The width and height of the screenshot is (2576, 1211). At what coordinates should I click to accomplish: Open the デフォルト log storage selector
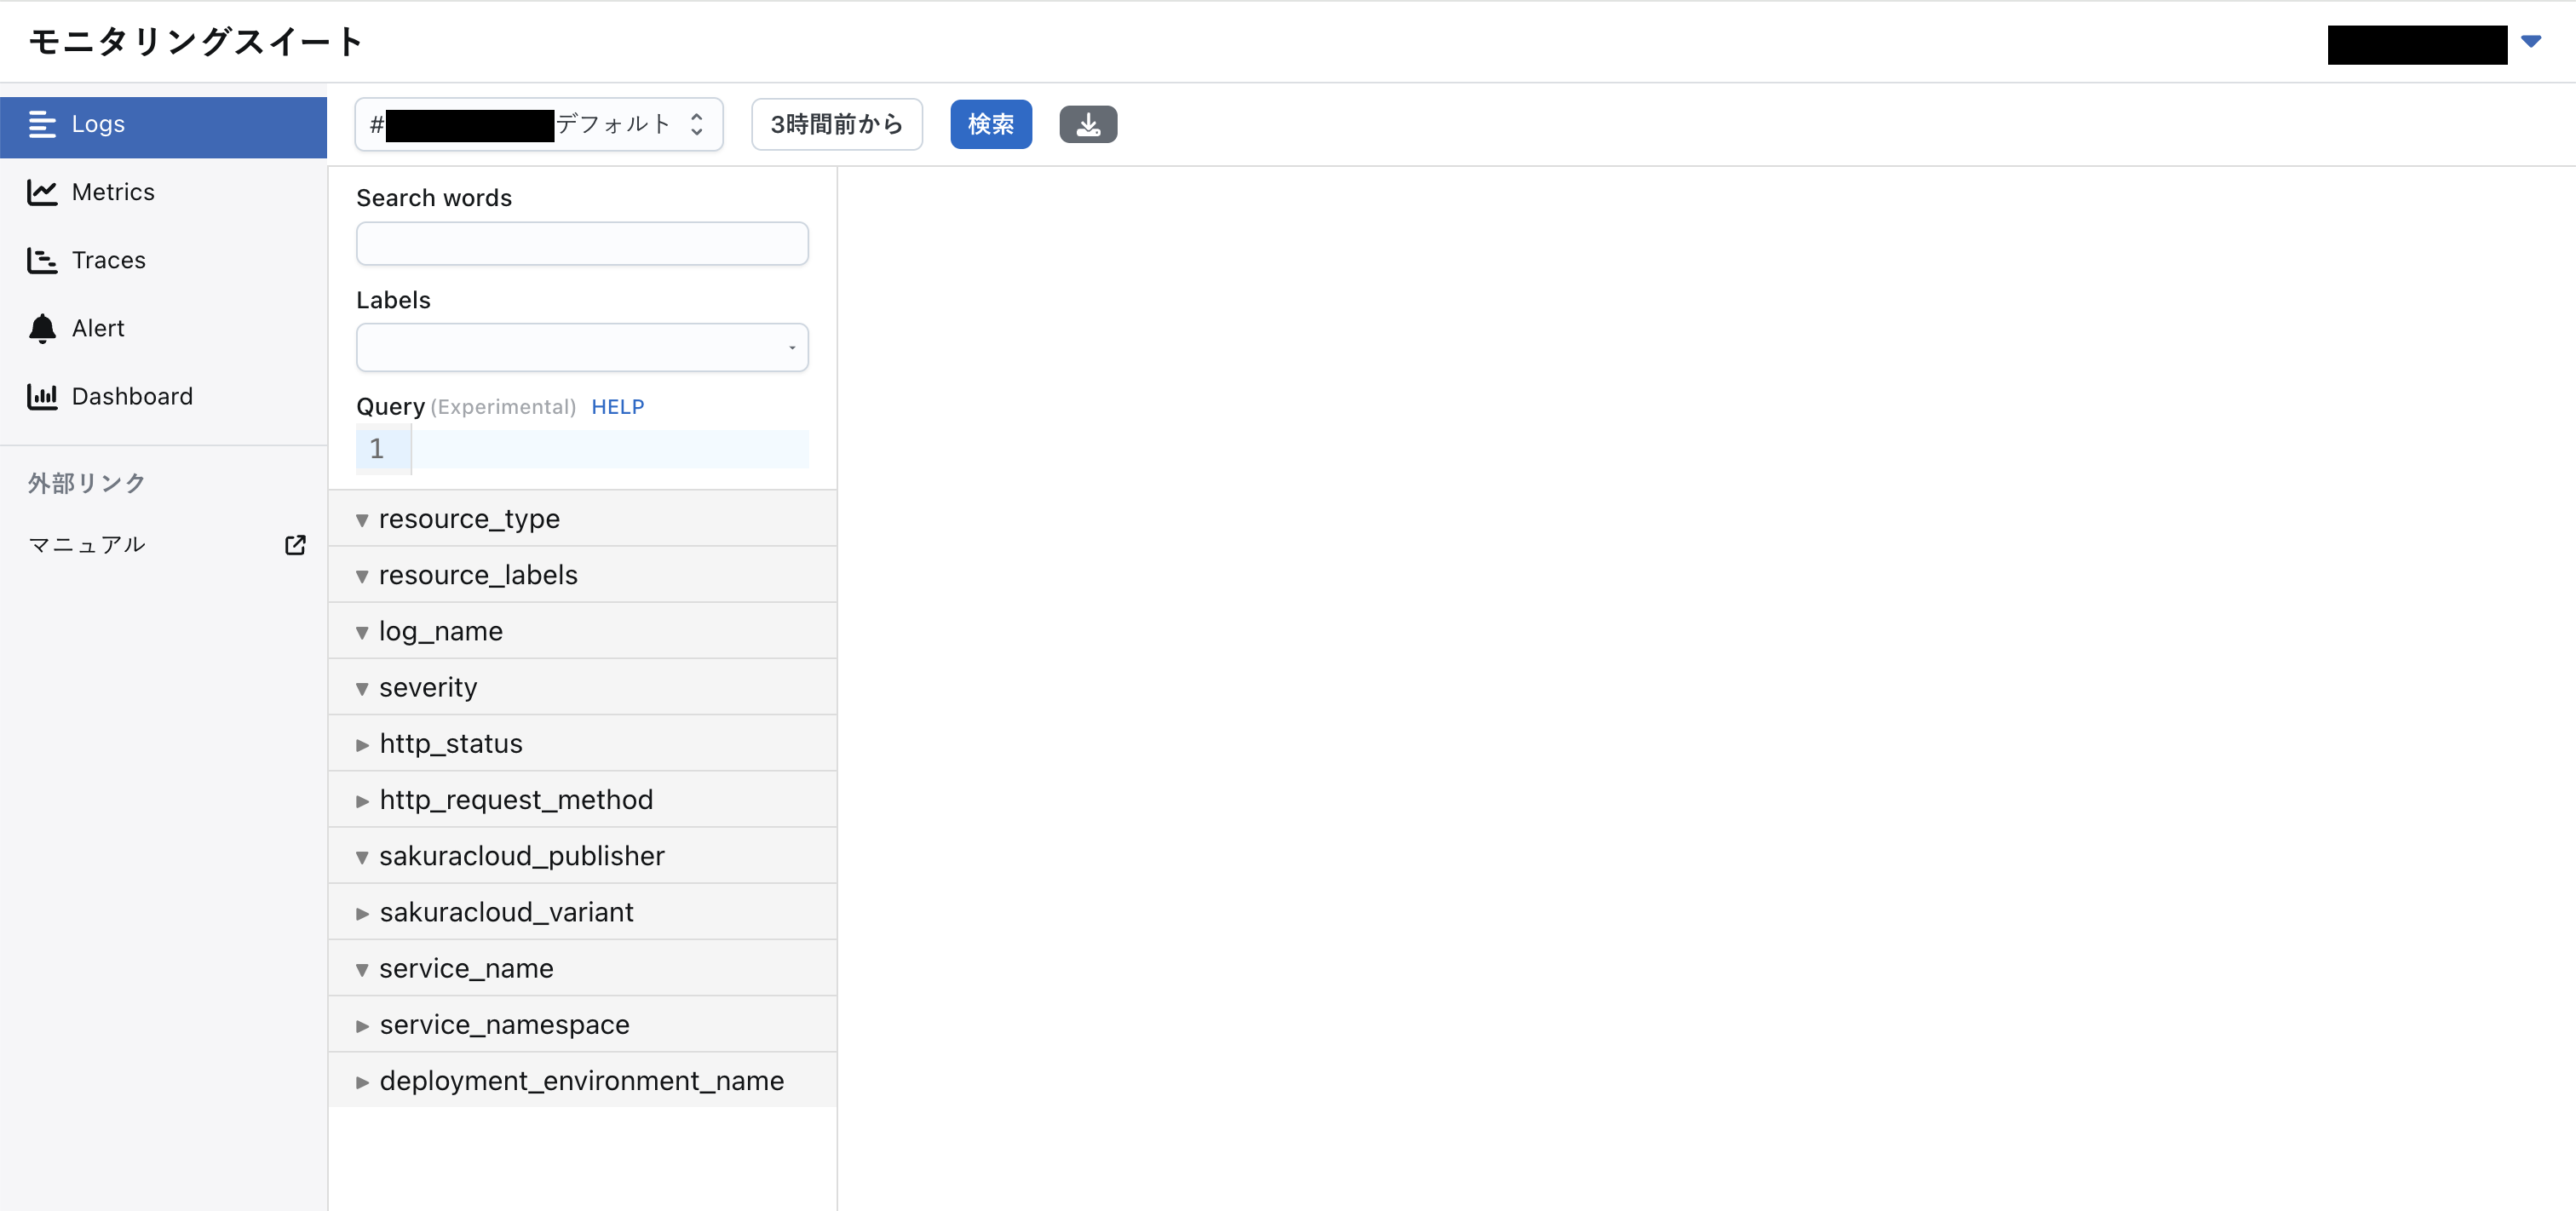pos(539,124)
